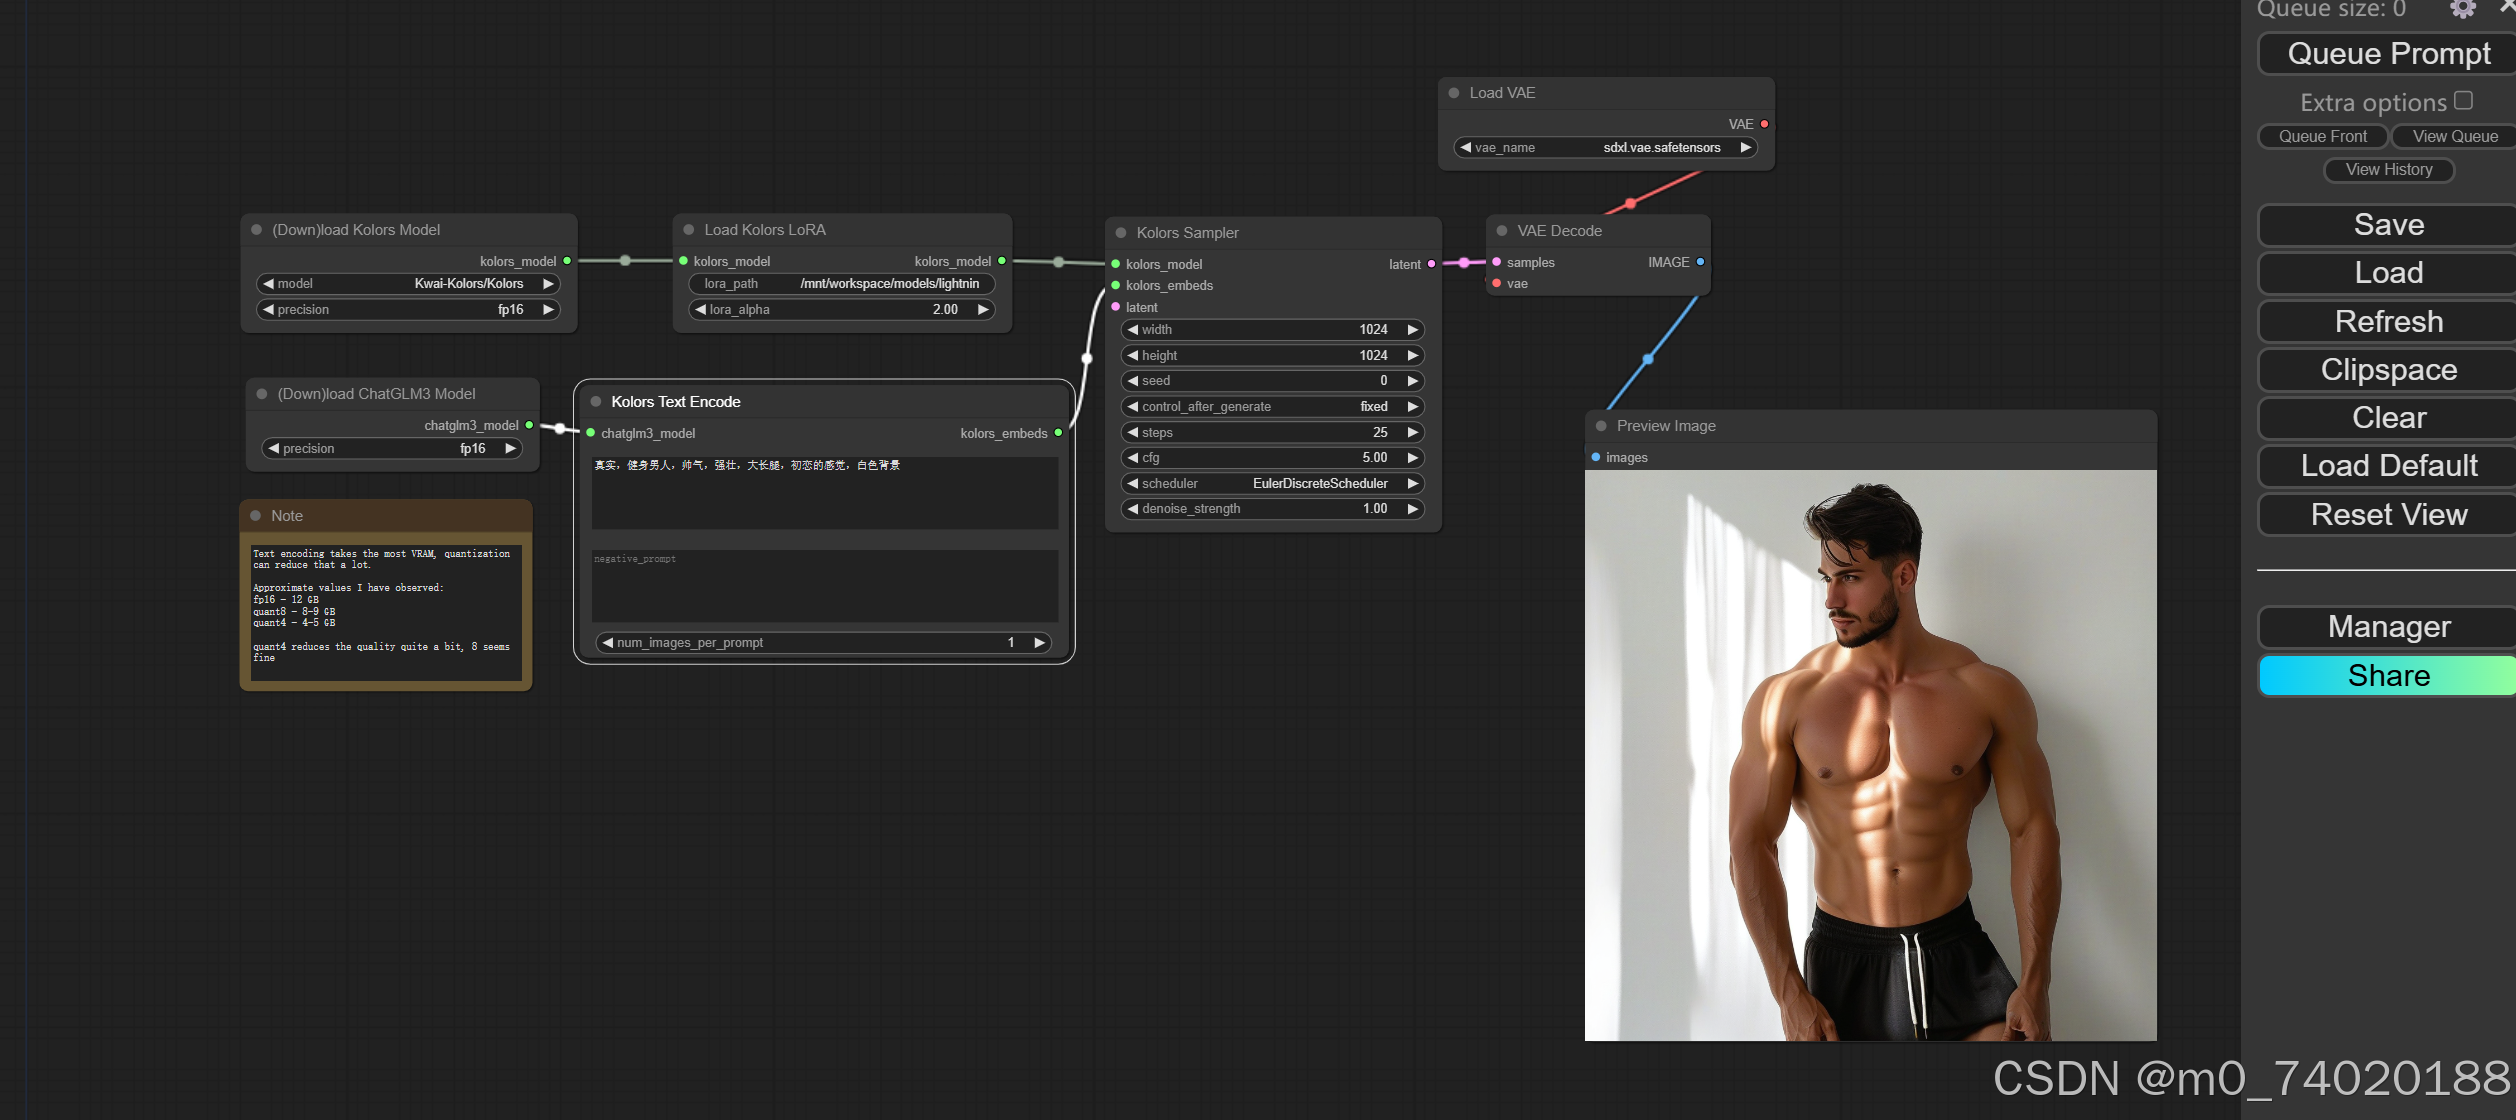Screen dimensions: 2516x1120
Task: Click the negative_prompt text field
Action: coord(824,585)
